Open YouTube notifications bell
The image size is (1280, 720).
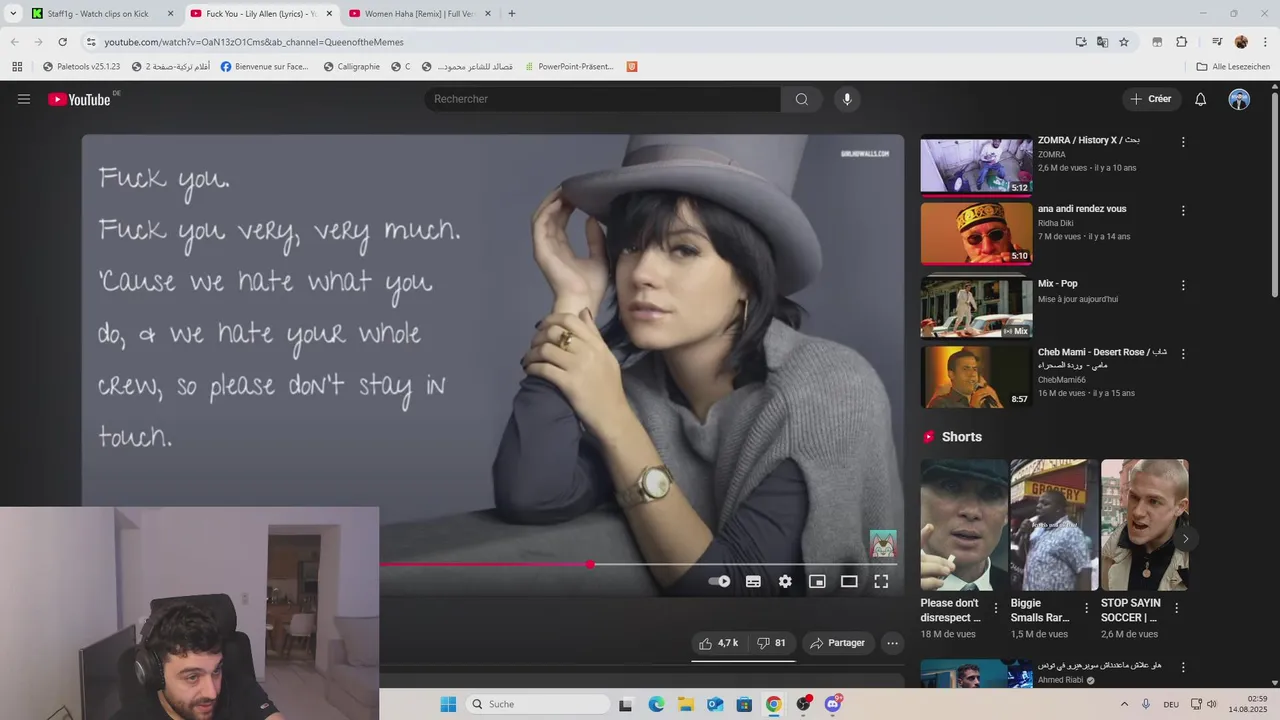pyautogui.click(x=1200, y=99)
